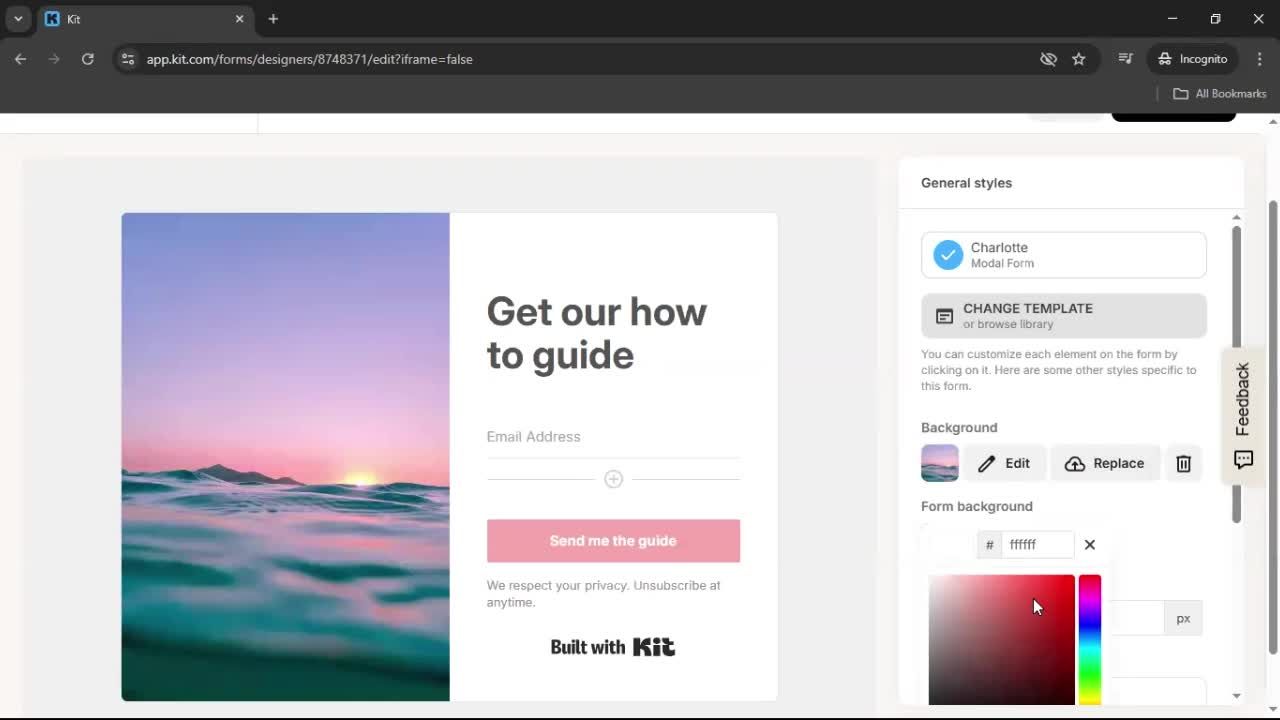Open the Change Template browser via its template icon
The height and width of the screenshot is (720, 1280).
coord(944,316)
